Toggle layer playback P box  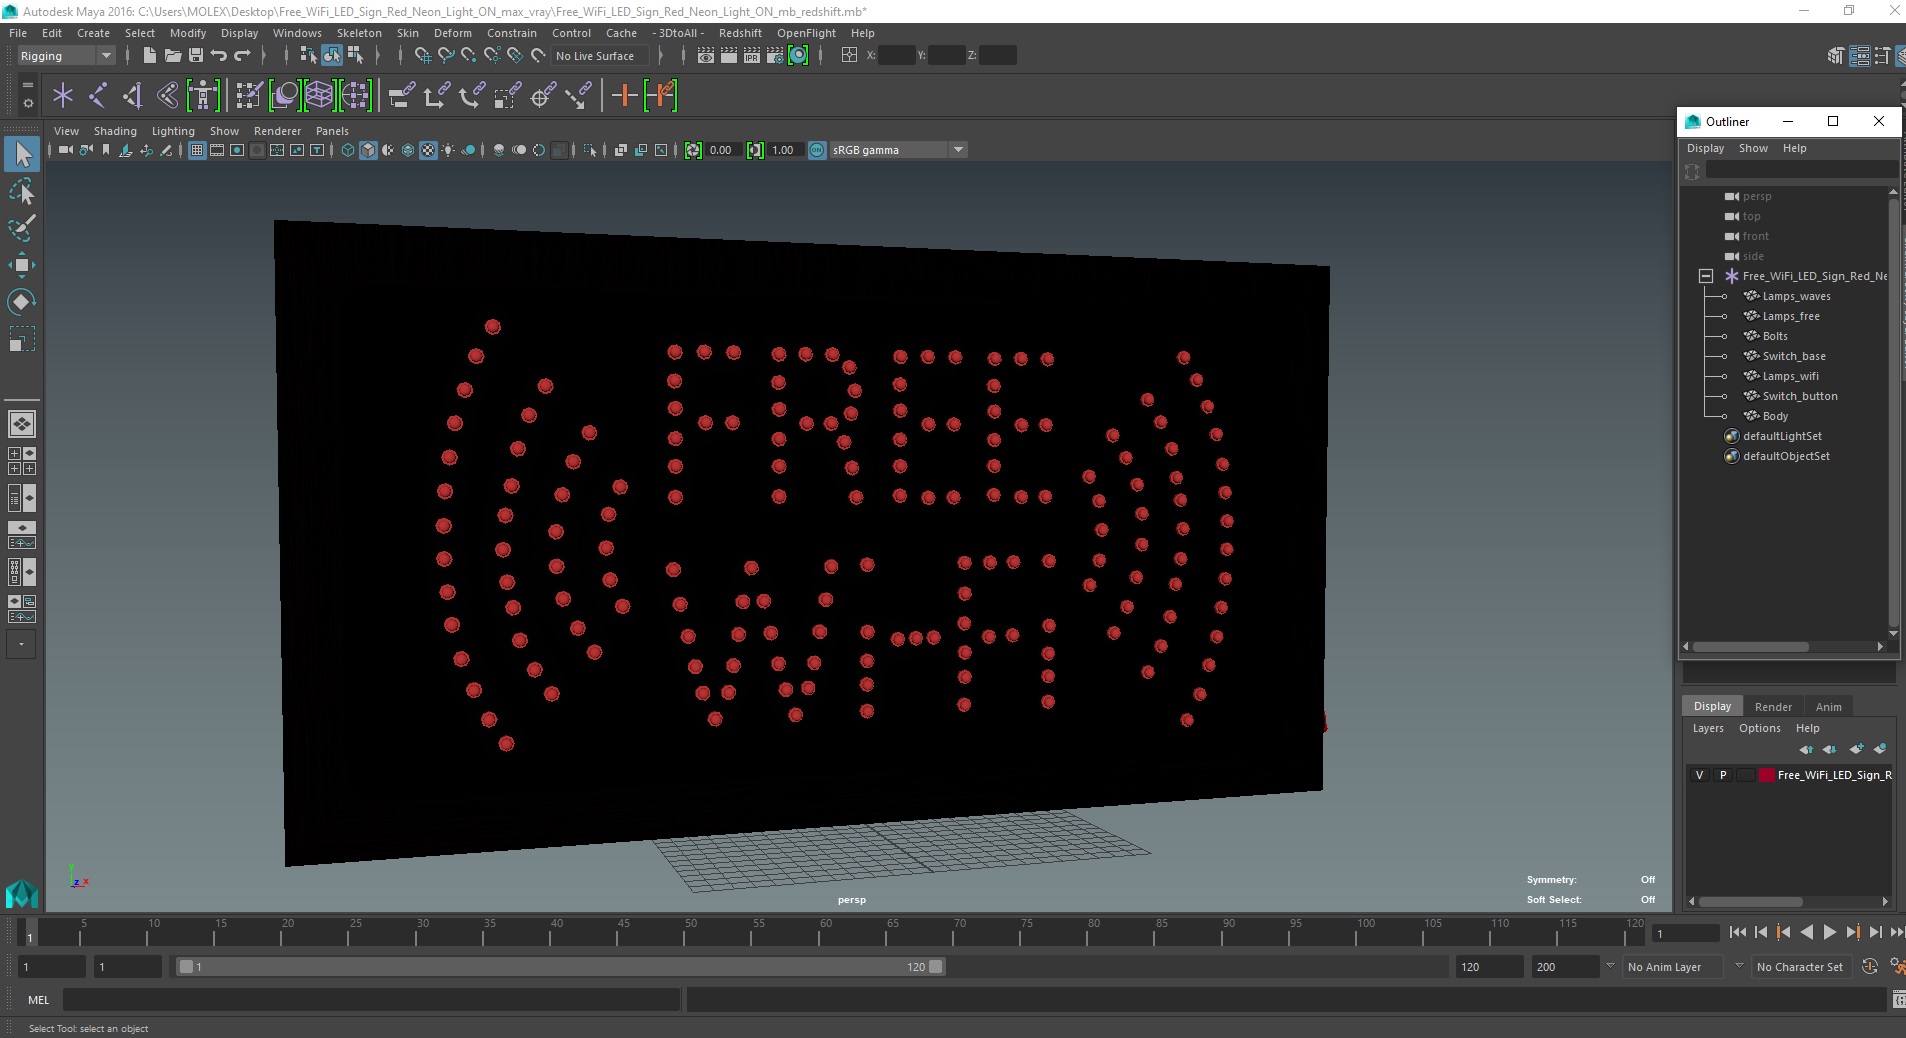[x=1722, y=775]
